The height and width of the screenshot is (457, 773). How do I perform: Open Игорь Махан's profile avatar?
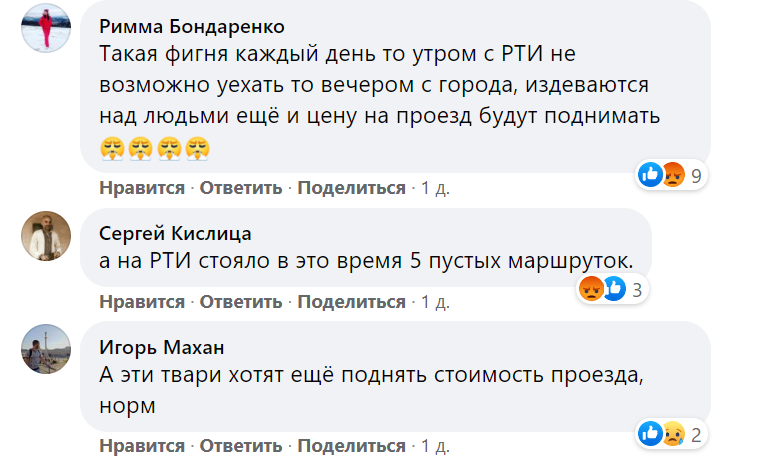tap(46, 349)
